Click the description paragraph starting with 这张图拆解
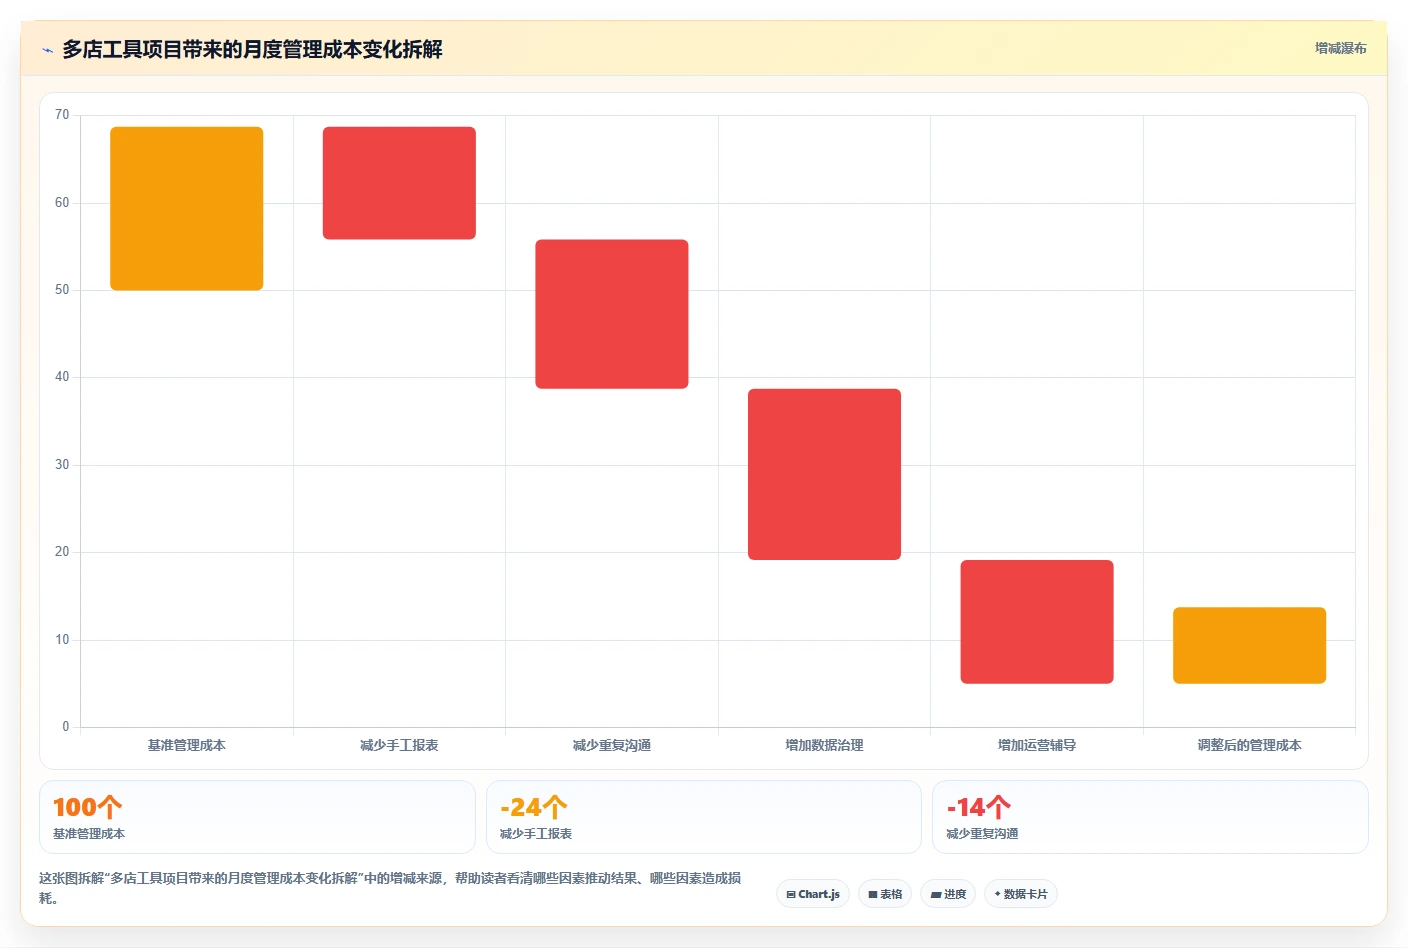 point(390,888)
